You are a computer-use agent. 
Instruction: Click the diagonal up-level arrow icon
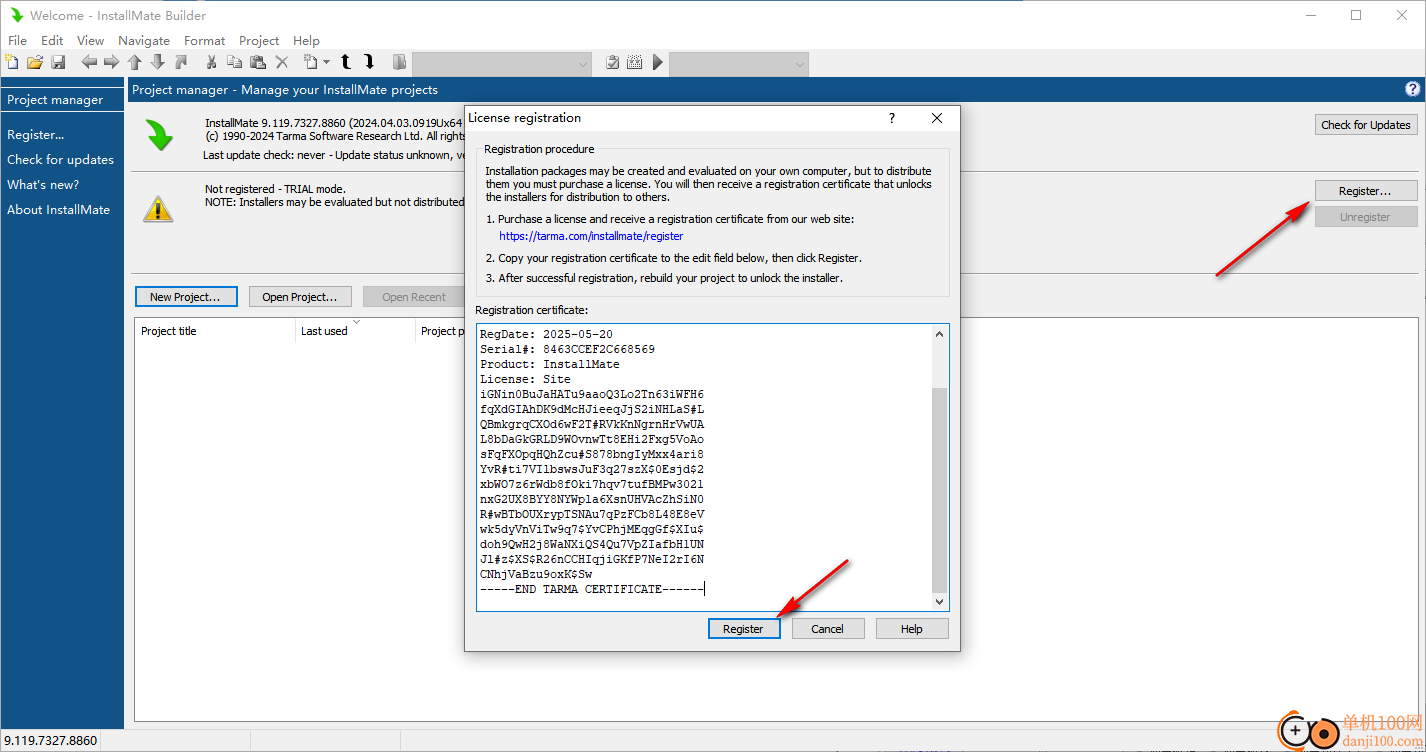coord(181,62)
